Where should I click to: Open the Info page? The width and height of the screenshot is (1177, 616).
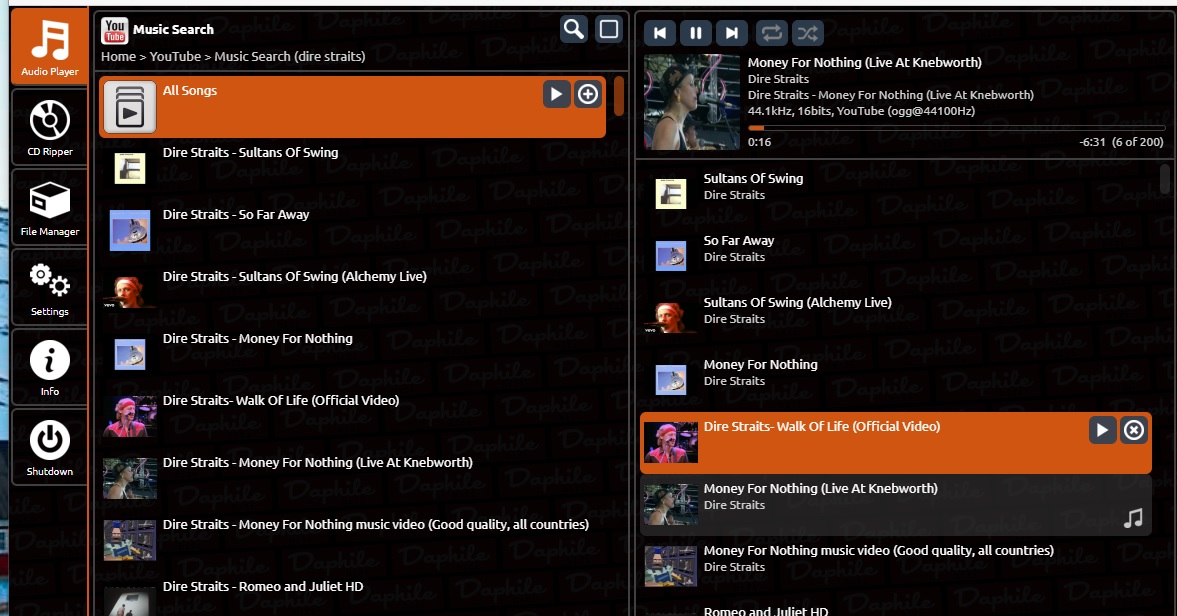[x=50, y=368]
